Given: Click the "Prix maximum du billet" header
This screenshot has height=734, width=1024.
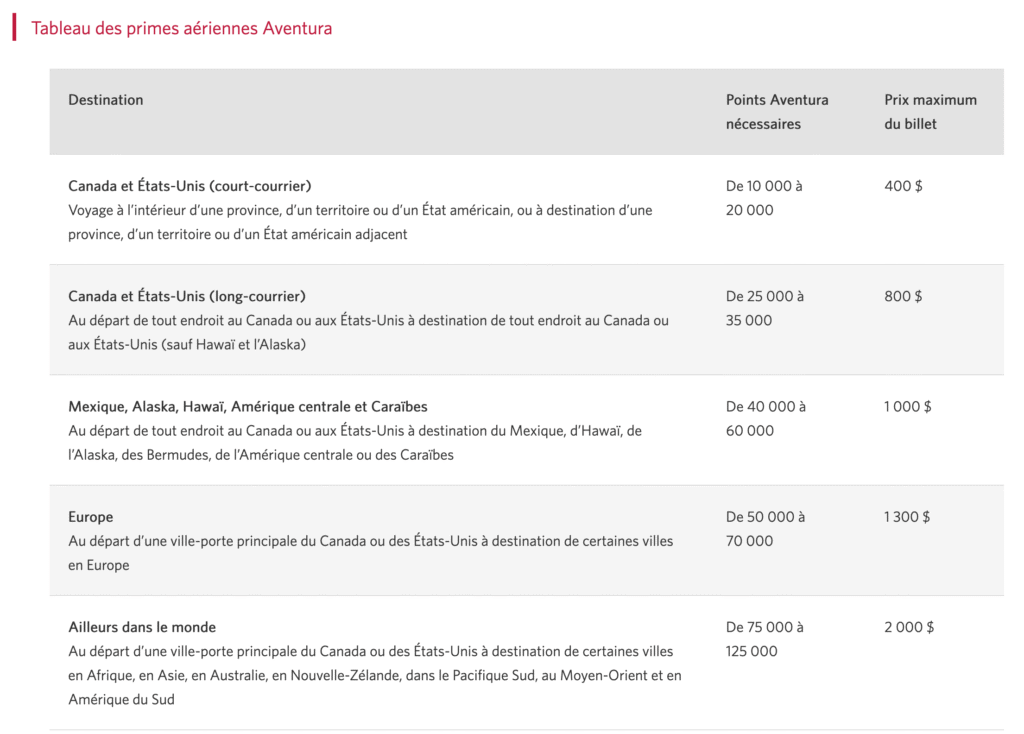Looking at the screenshot, I should [930, 112].
